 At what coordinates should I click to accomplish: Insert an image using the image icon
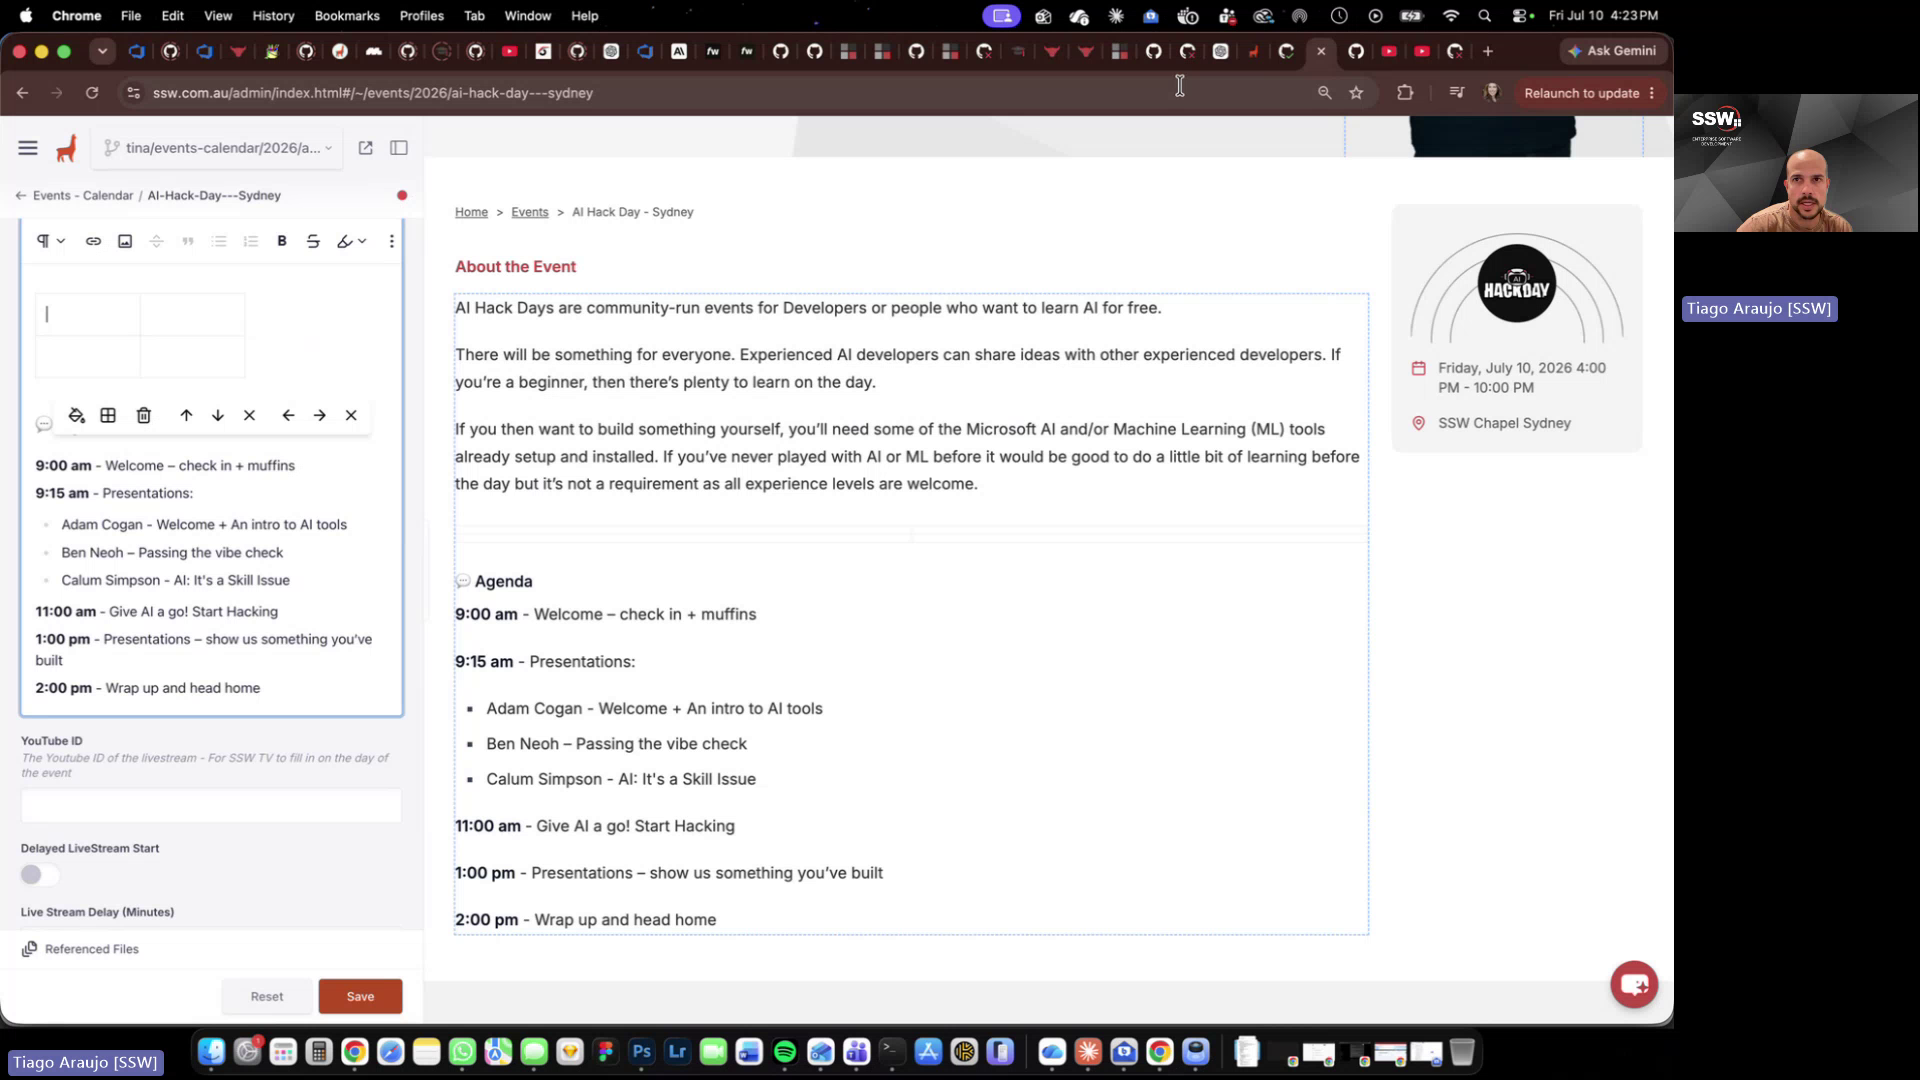pyautogui.click(x=125, y=241)
